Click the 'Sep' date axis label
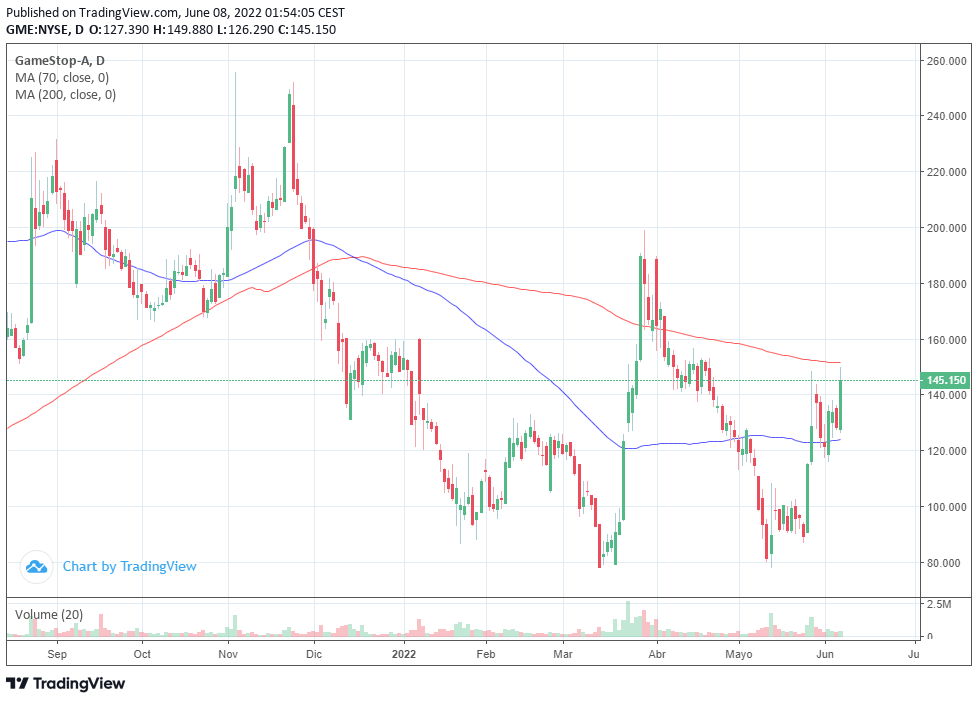 pos(57,654)
